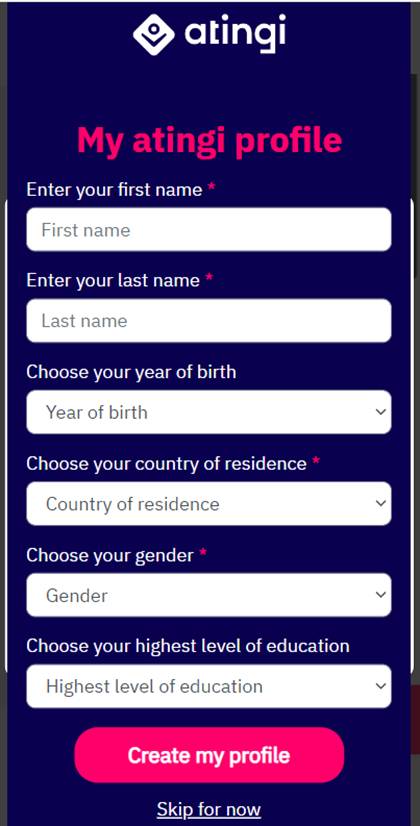
Task: Click the Choose your gender label text
Action: click(110, 555)
